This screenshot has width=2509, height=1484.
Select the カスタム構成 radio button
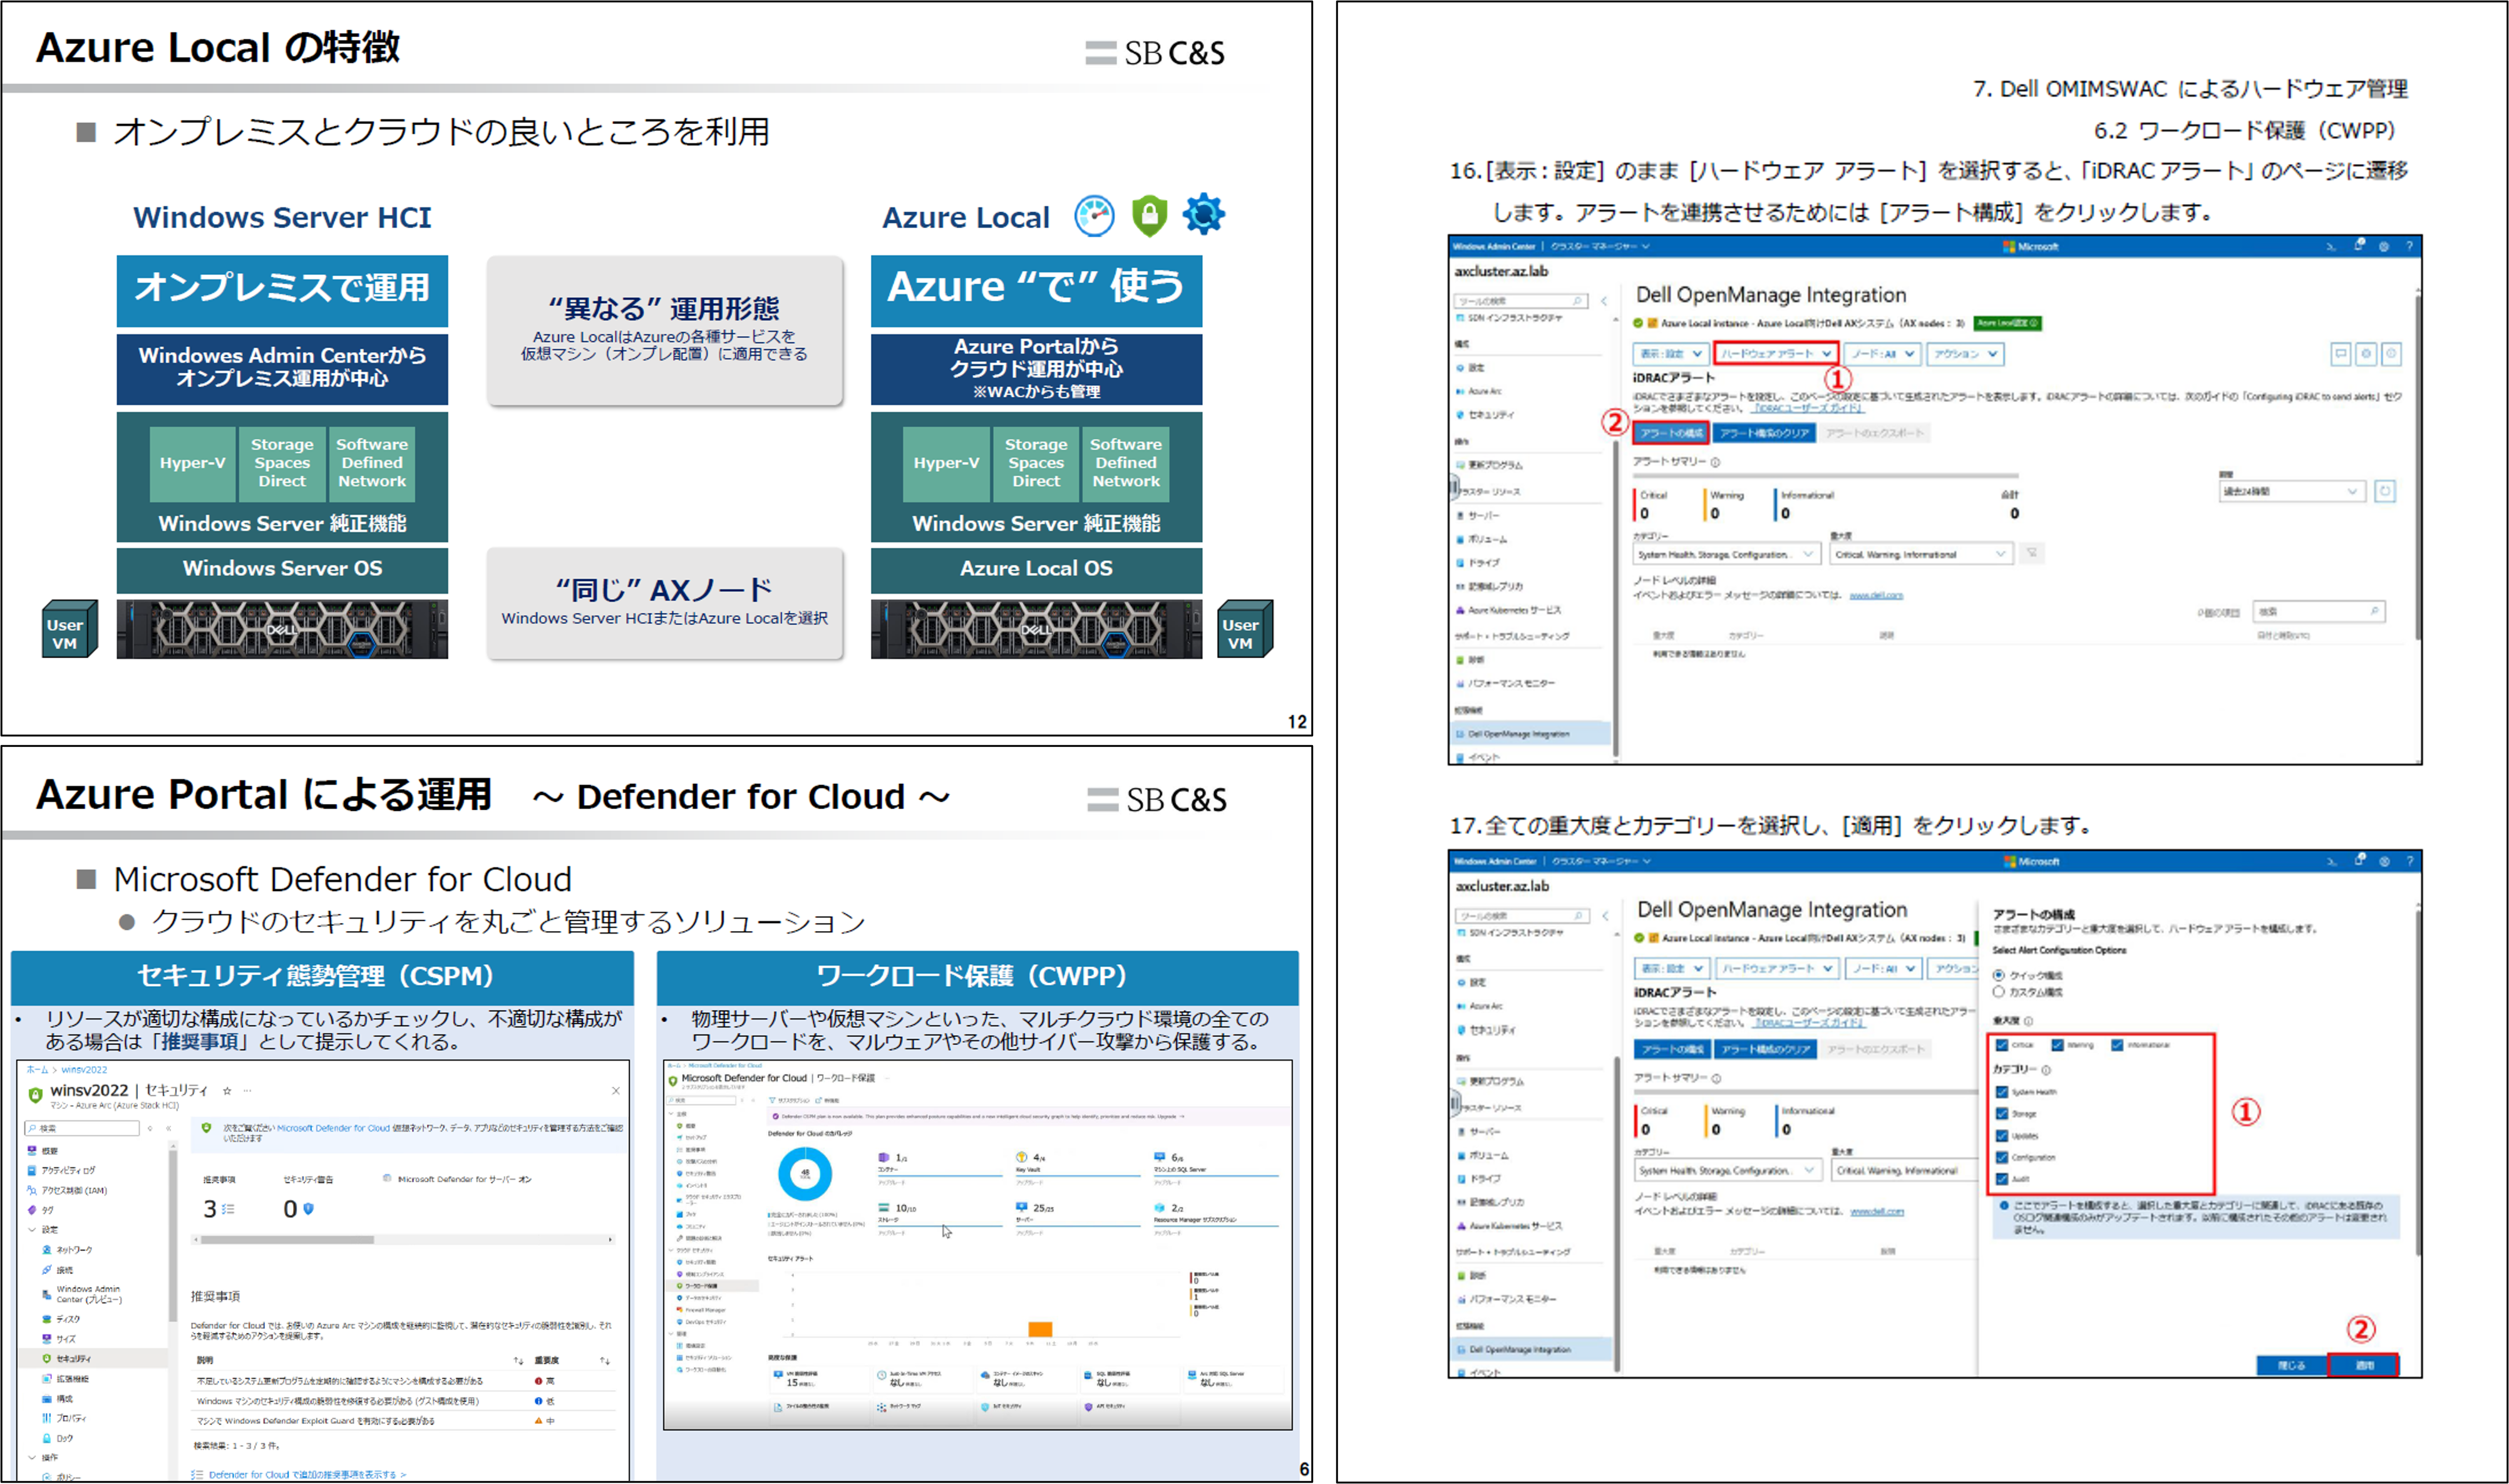(x=1999, y=992)
